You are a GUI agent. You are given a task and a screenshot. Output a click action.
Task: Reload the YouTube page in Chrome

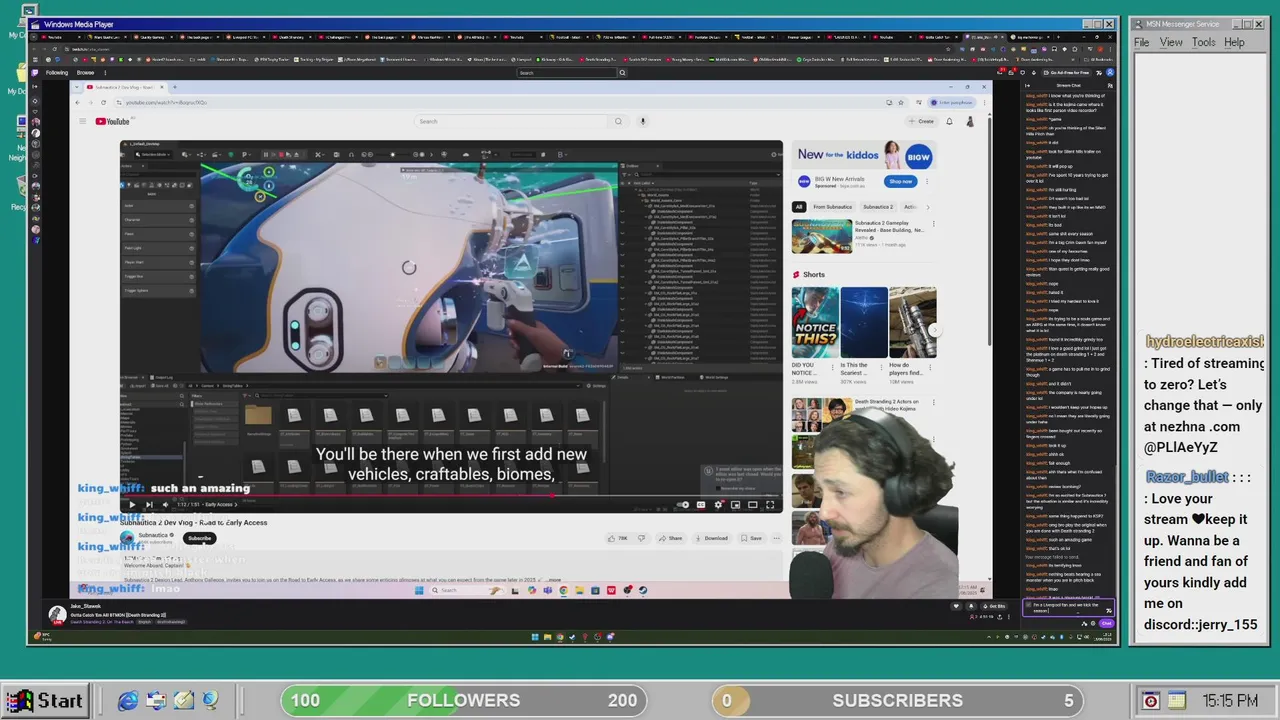coord(101,102)
